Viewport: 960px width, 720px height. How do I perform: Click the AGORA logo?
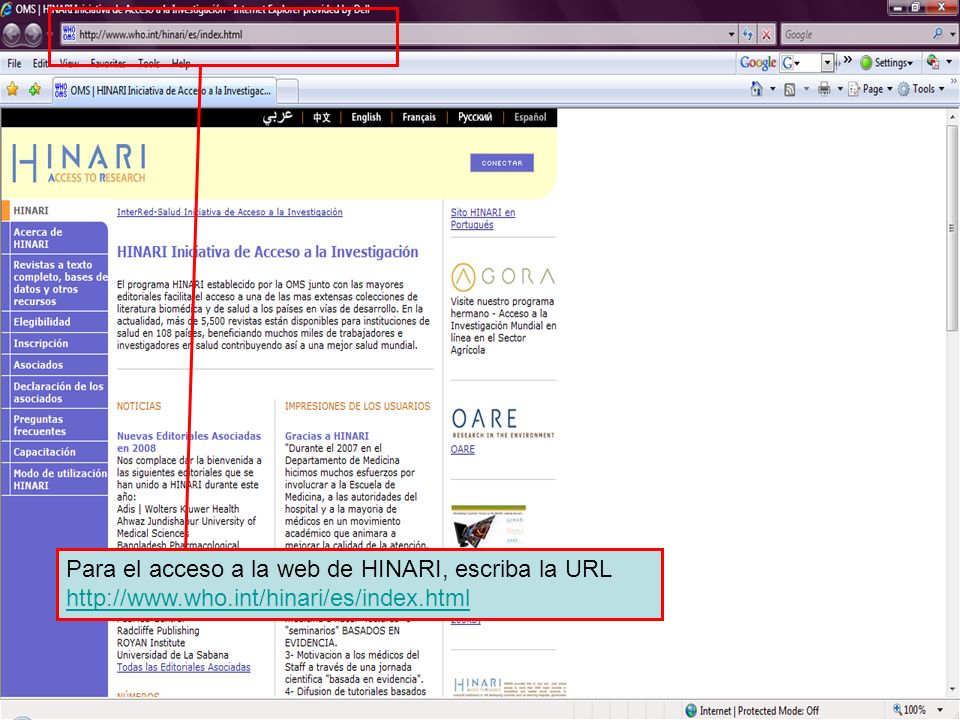[x=503, y=277]
